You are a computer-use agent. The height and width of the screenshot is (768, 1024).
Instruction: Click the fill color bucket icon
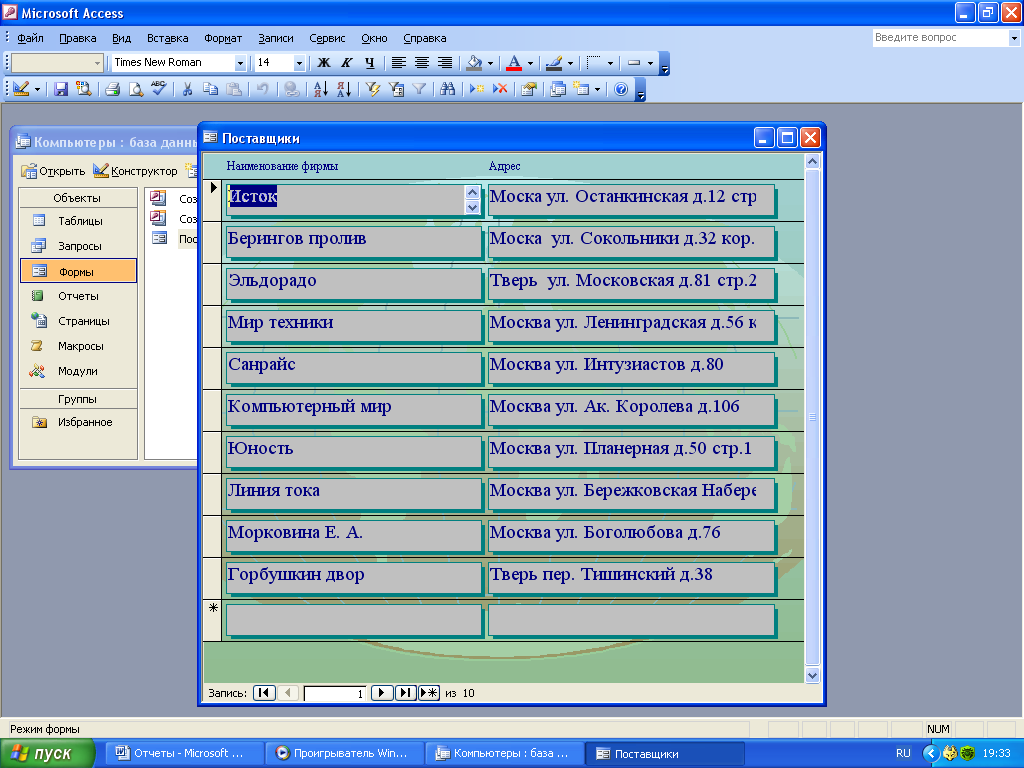(474, 63)
